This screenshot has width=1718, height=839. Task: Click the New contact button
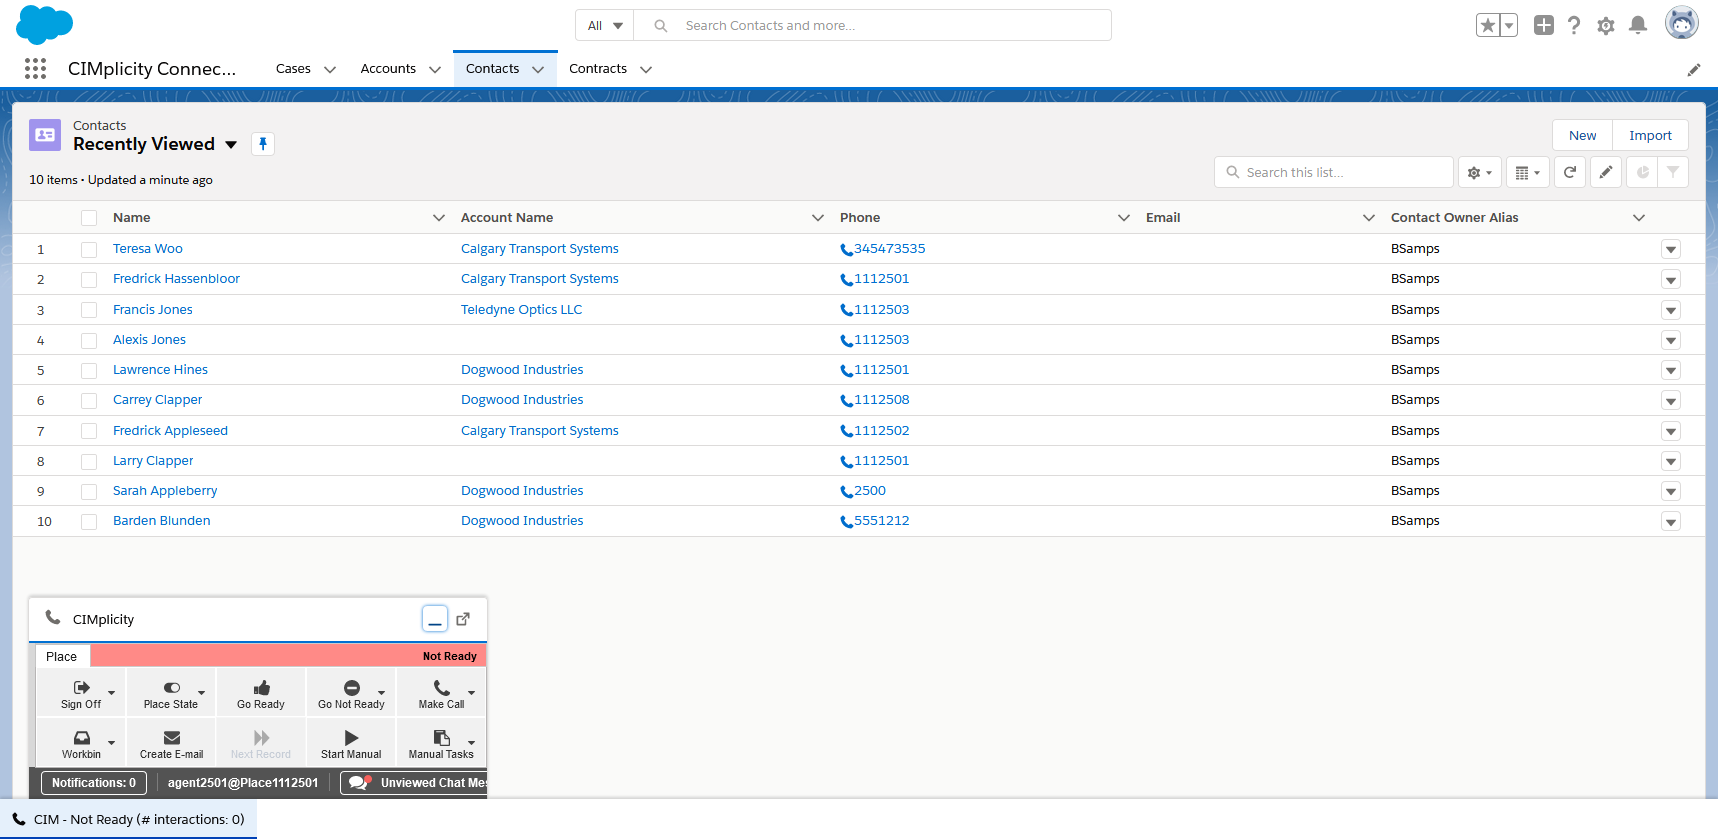[1583, 135]
